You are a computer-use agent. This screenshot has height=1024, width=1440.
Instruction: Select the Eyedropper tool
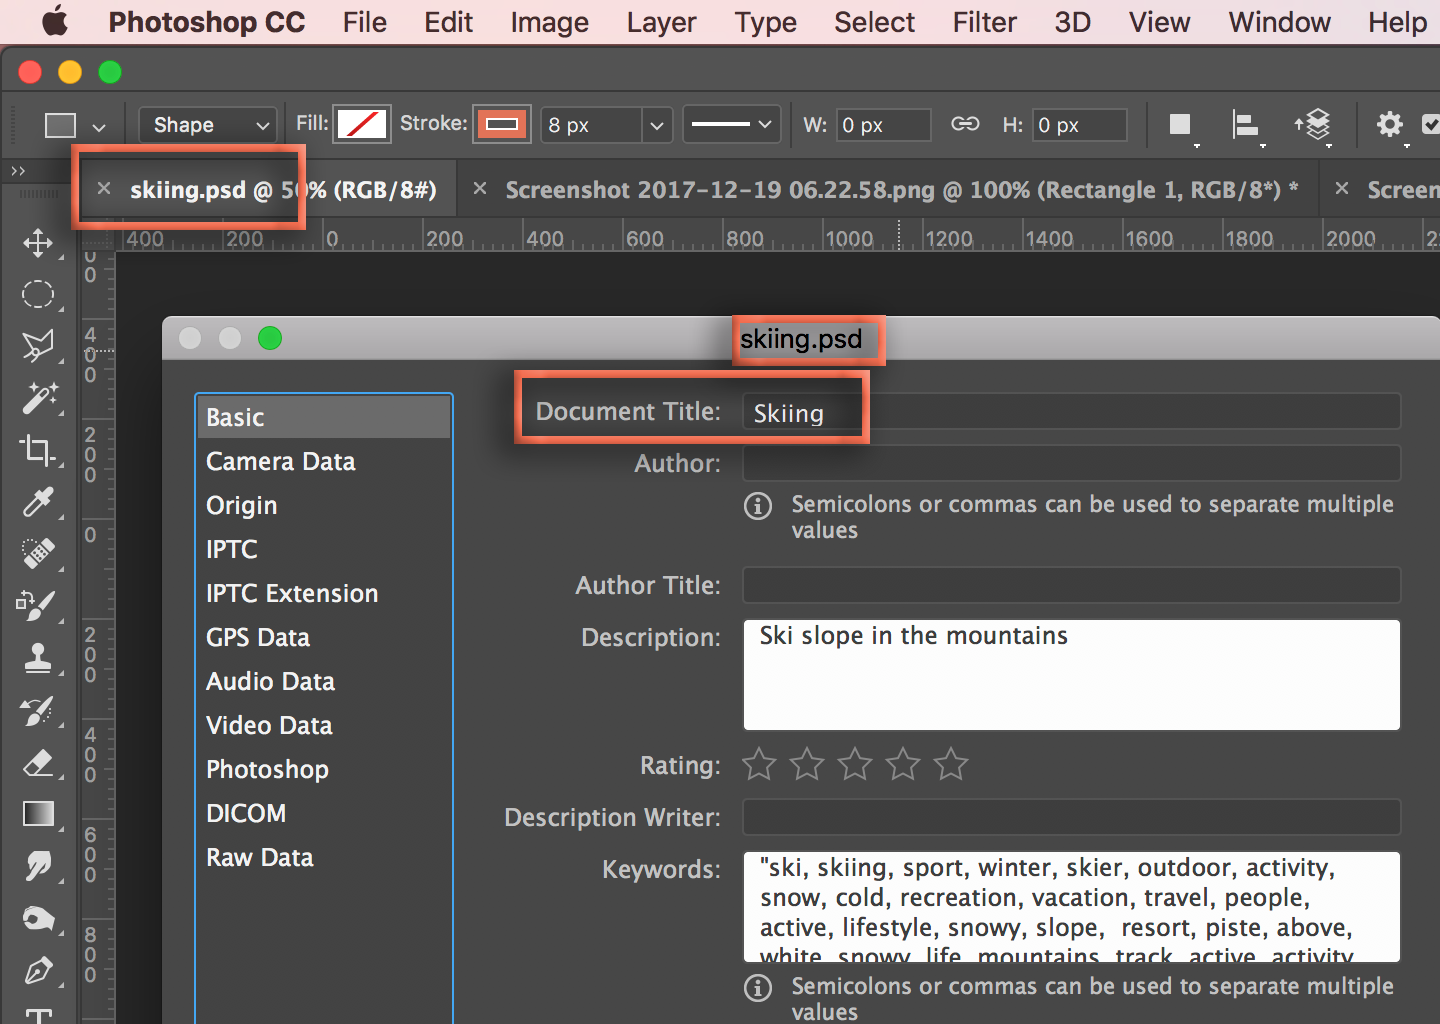pyautogui.click(x=38, y=502)
